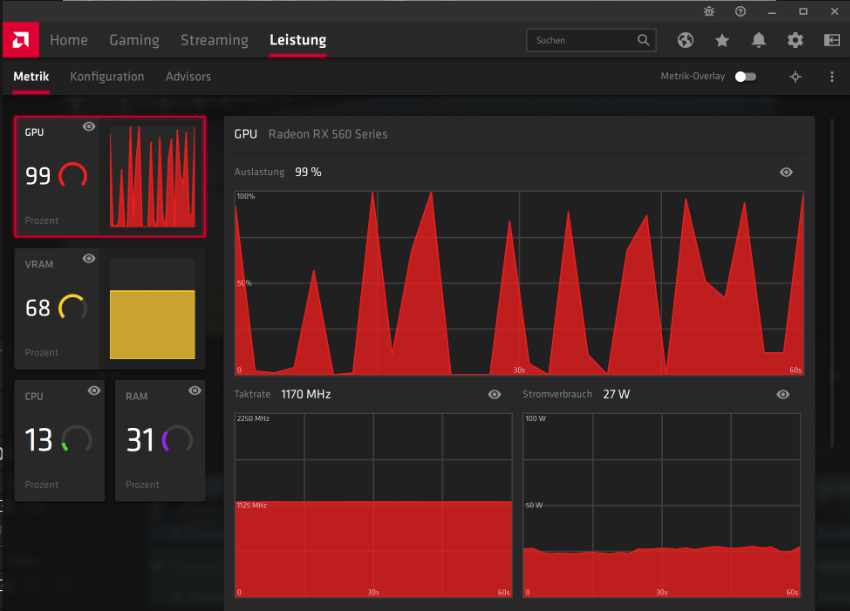Screen dimensions: 850x611
Task: Toggle the Auslastung graph eye icon
Action: click(x=786, y=172)
